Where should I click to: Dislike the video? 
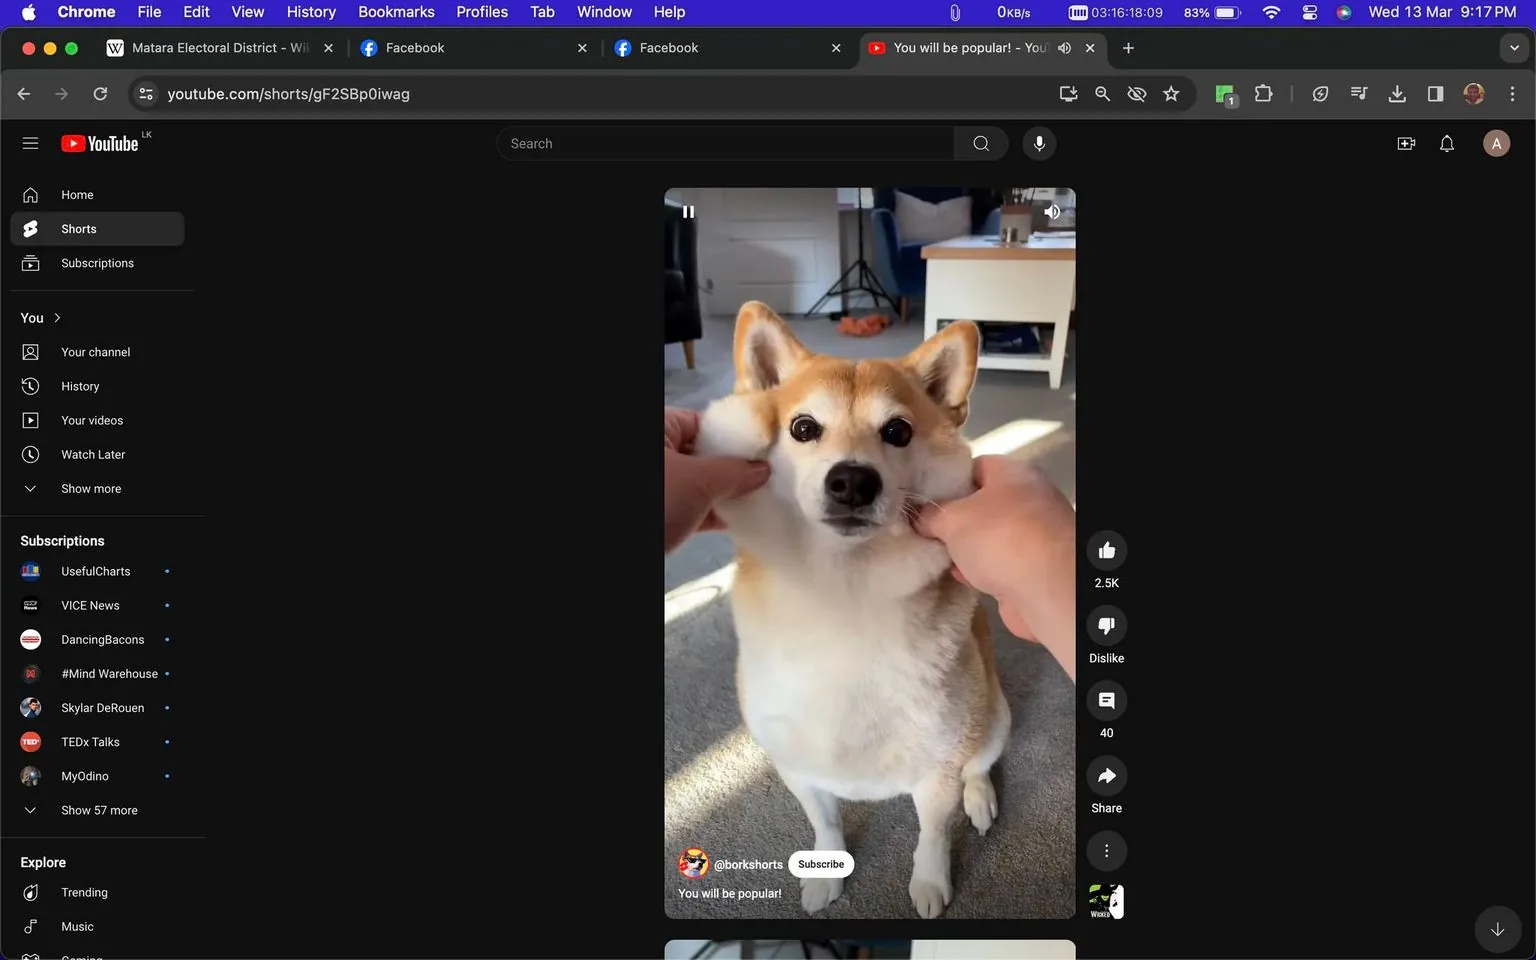click(1106, 625)
